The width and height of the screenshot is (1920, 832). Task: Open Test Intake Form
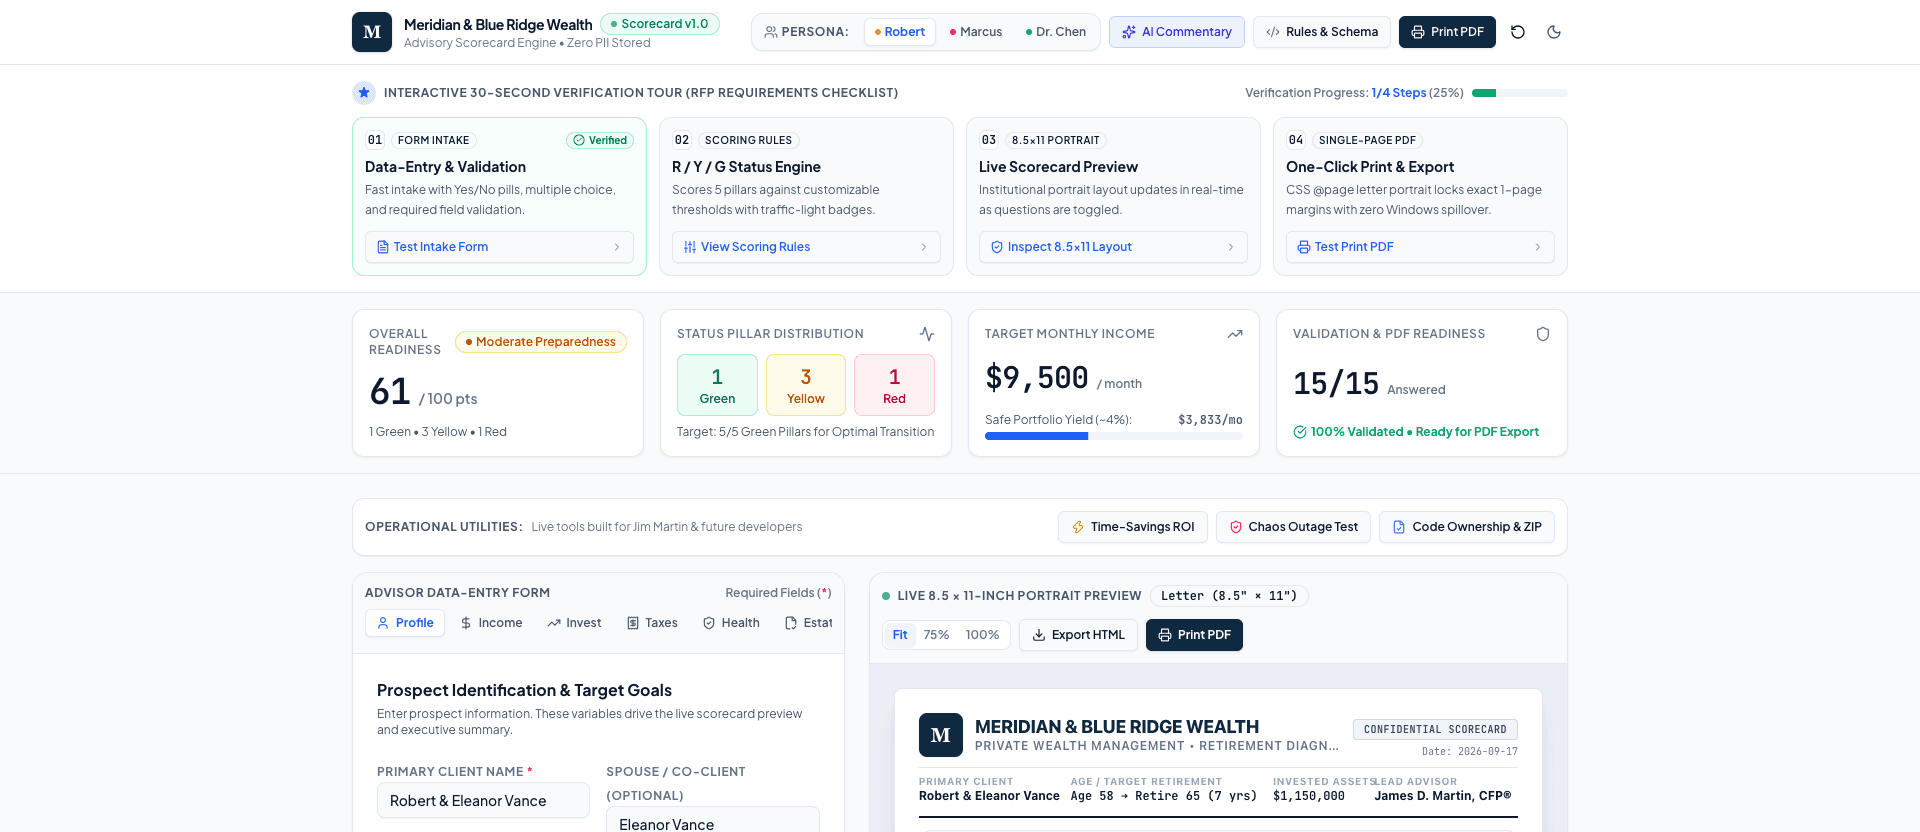(499, 247)
